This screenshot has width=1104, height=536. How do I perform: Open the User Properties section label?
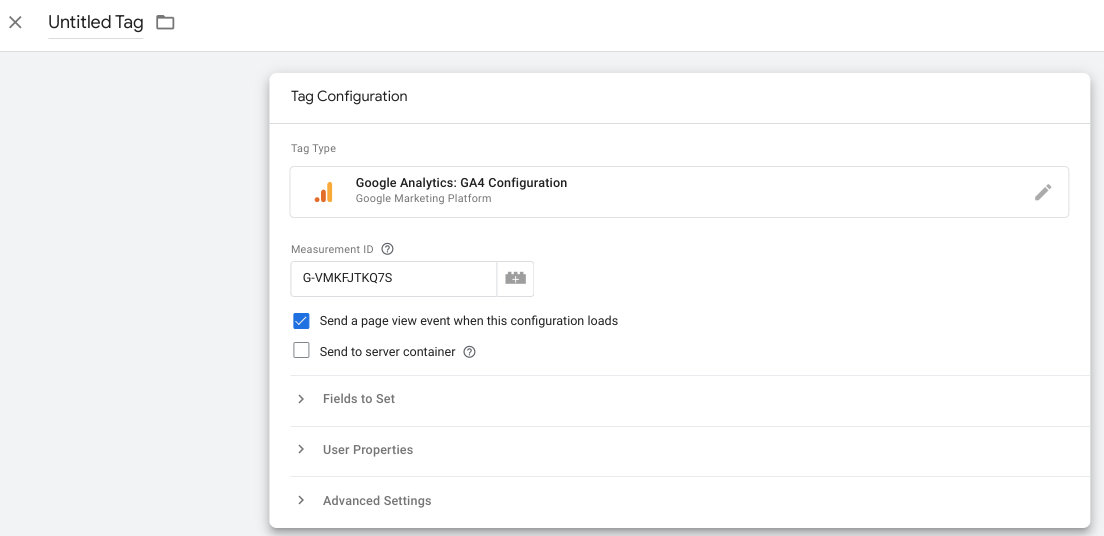point(368,450)
